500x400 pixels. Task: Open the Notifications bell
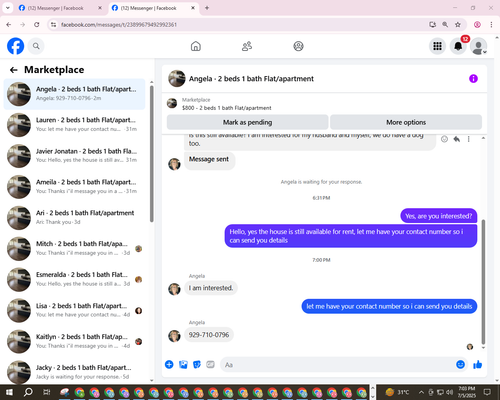(458, 46)
